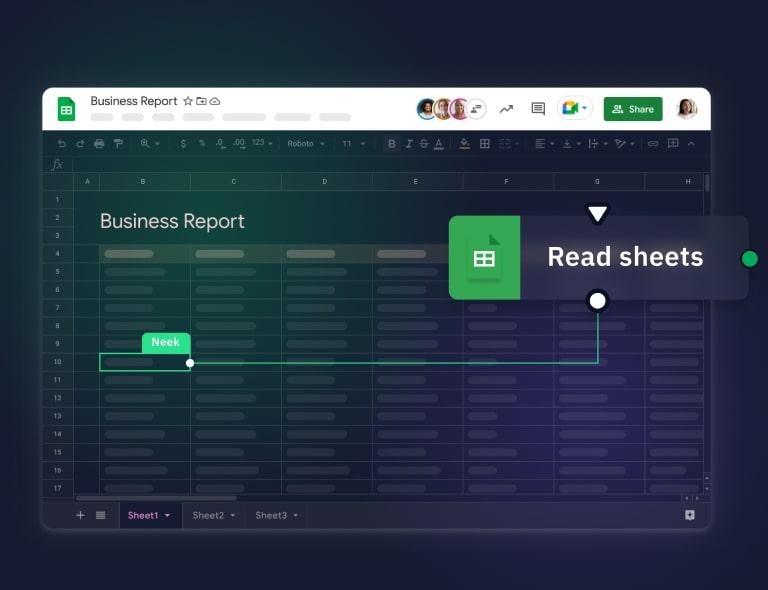Switch to the Sheet3 tab

pos(276,515)
